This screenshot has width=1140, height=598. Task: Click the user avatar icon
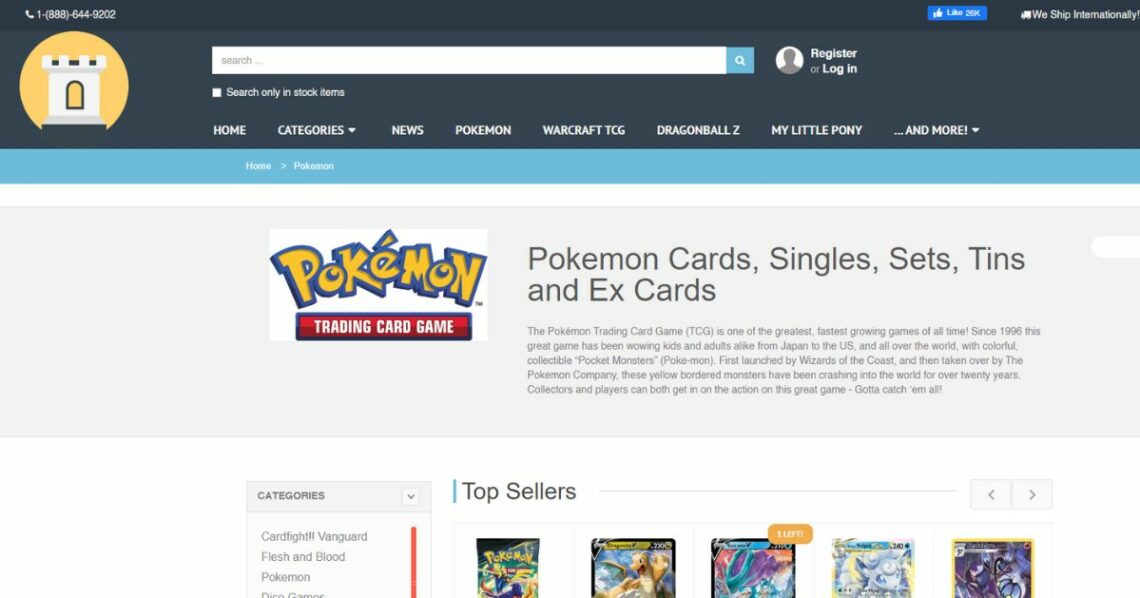pyautogui.click(x=789, y=60)
